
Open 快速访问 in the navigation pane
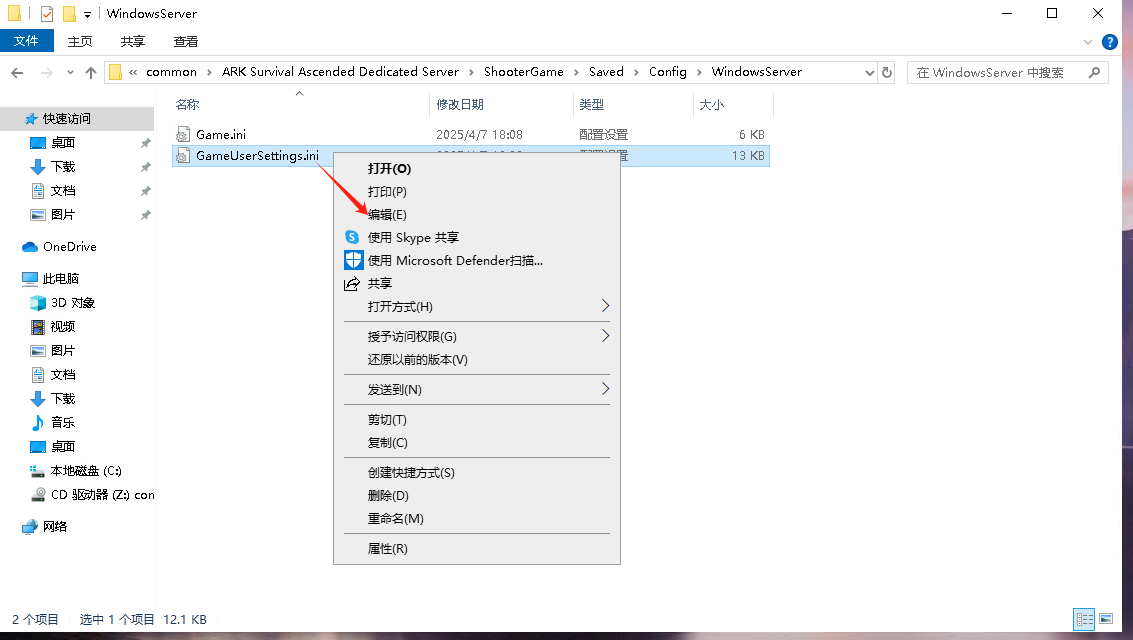(66, 118)
